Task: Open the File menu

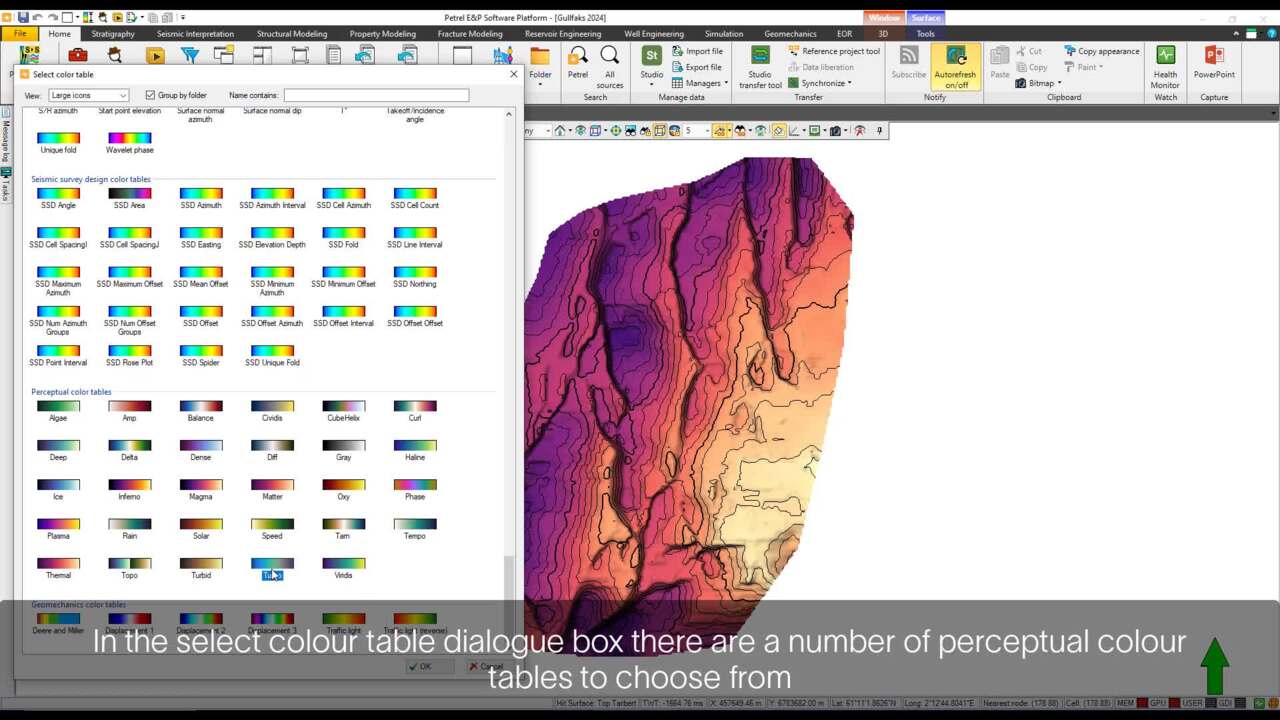Action: pos(20,34)
